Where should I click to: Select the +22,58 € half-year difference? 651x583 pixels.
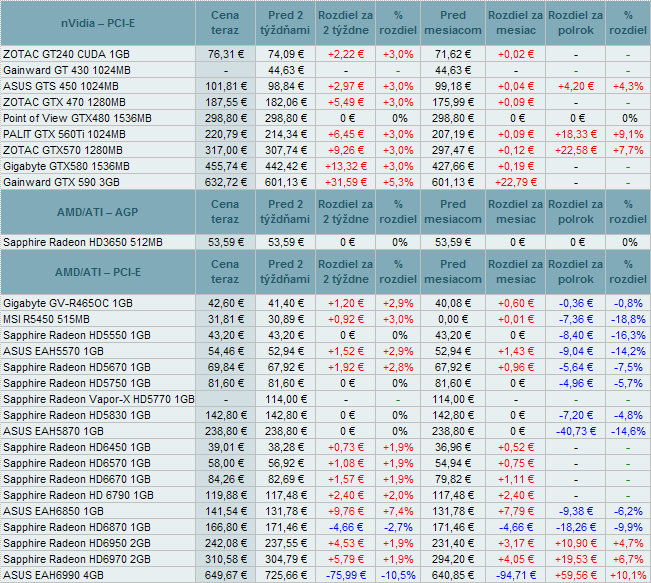pos(576,150)
